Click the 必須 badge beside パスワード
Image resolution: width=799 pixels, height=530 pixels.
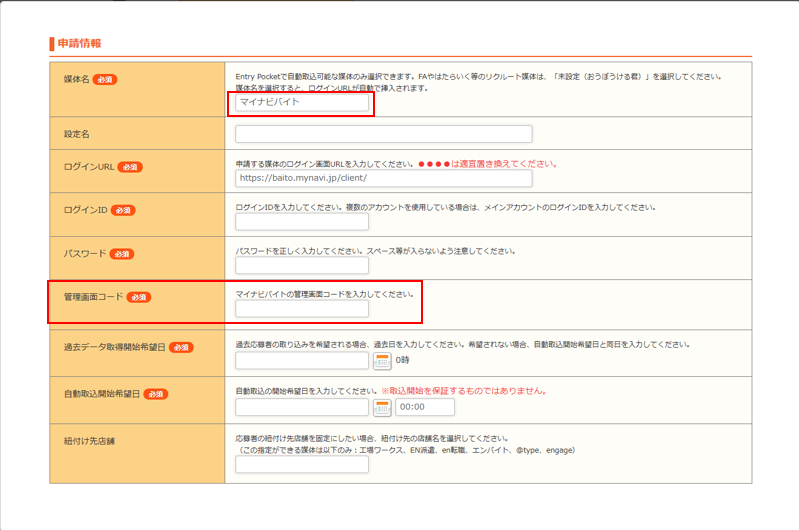(x=122, y=254)
